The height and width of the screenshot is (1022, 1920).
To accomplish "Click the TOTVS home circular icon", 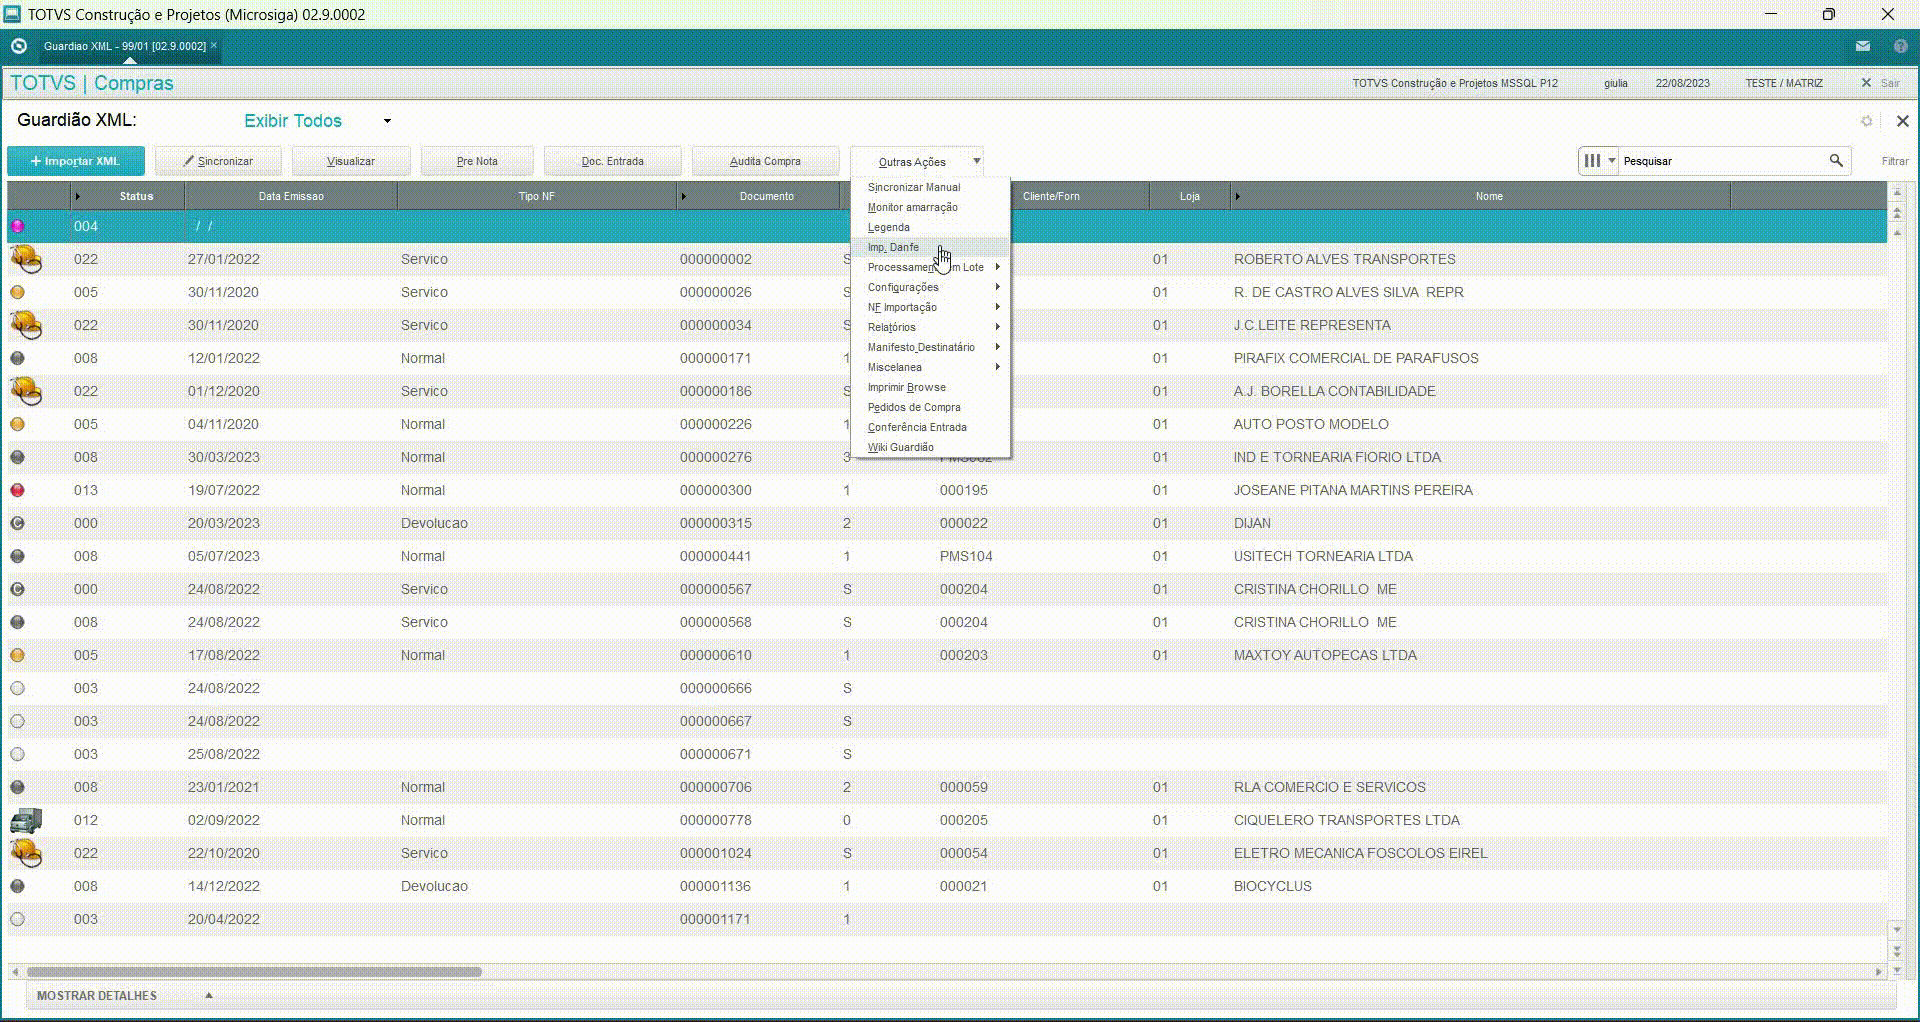I will 18,46.
